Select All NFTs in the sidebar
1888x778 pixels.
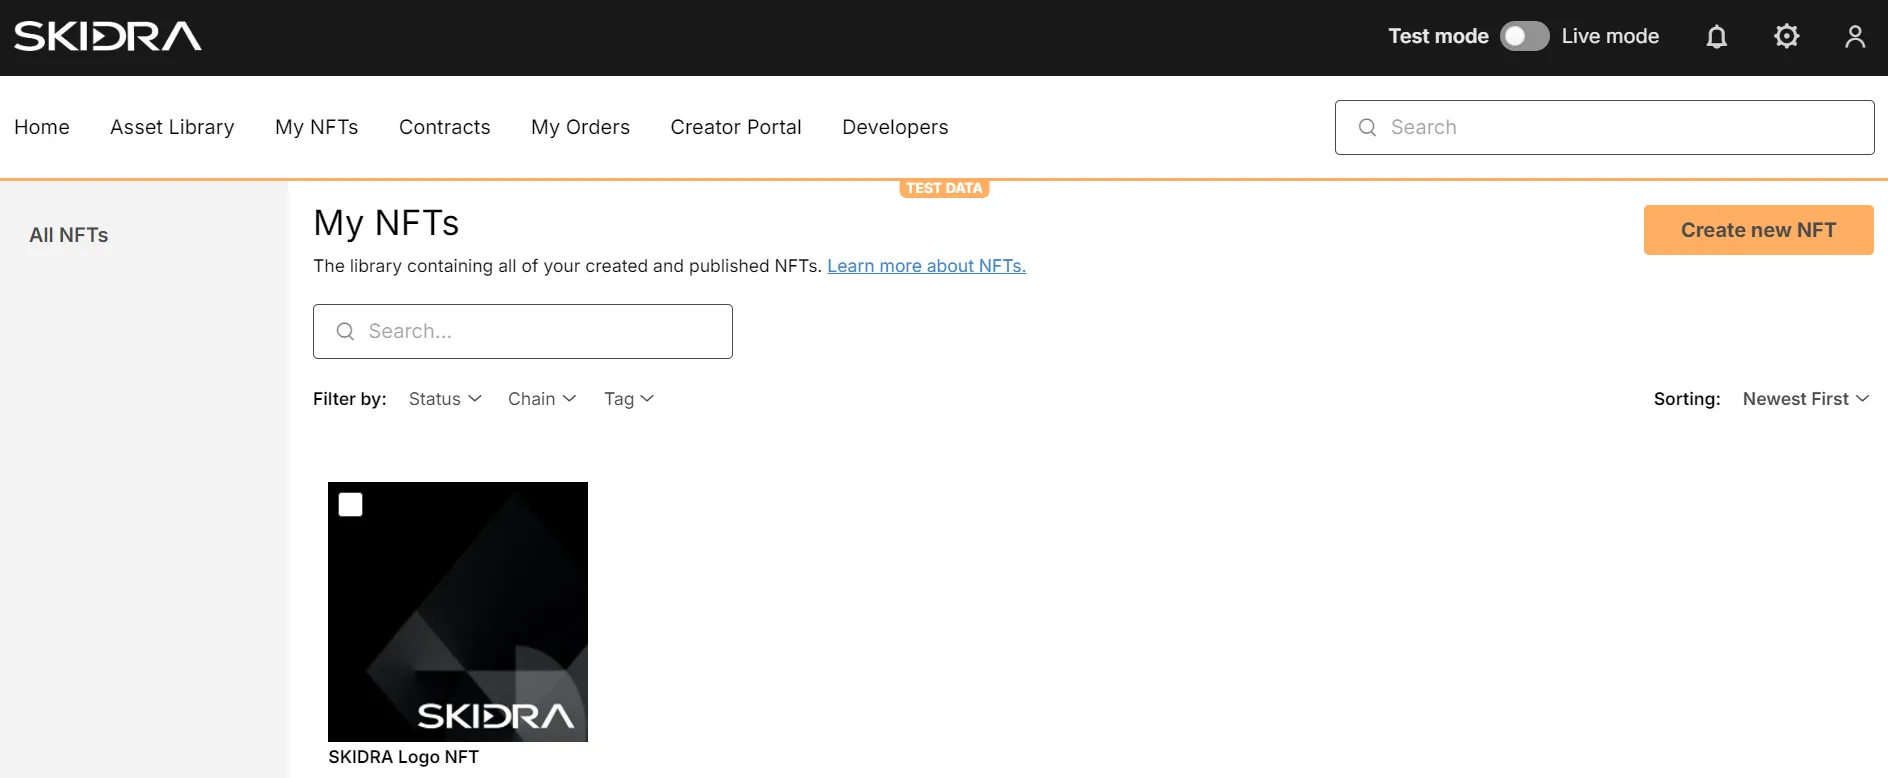tap(69, 235)
